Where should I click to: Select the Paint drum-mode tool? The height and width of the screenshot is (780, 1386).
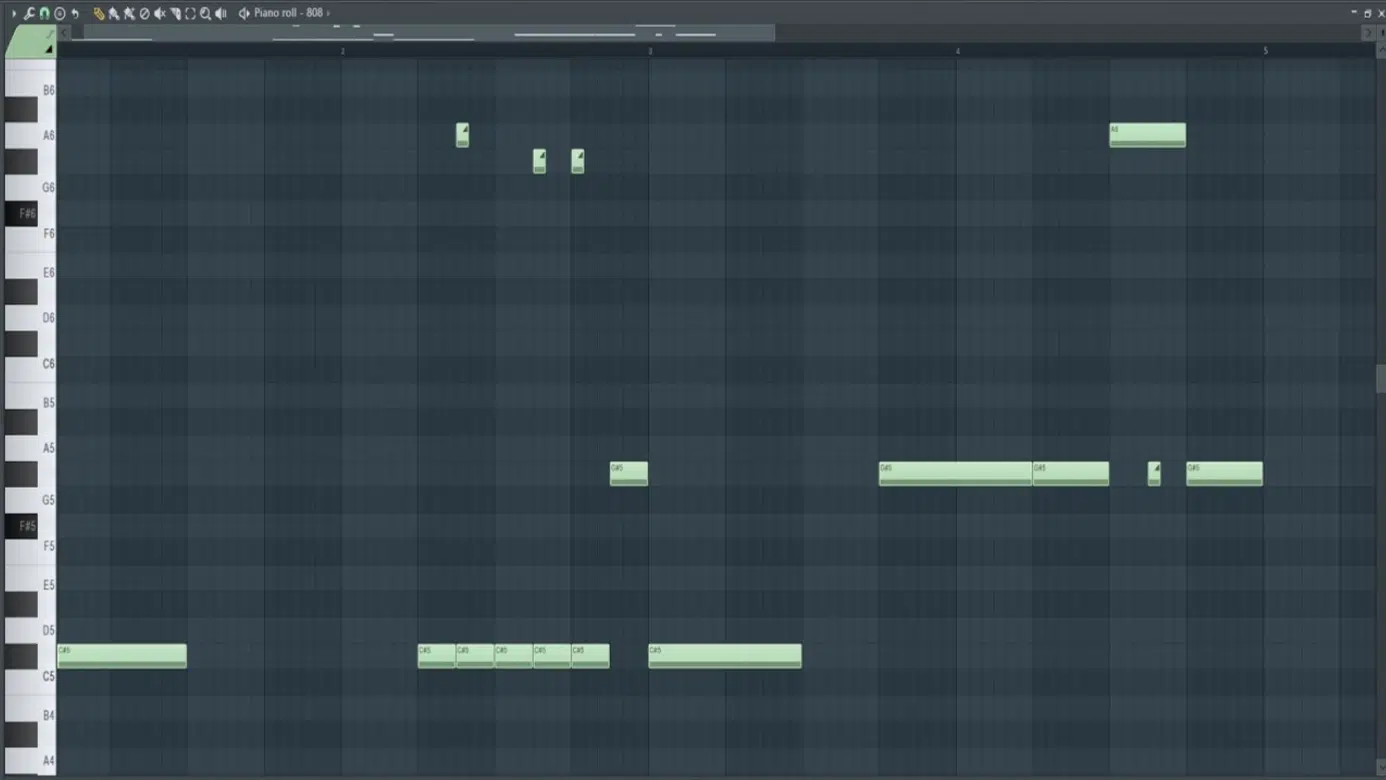click(x=129, y=13)
